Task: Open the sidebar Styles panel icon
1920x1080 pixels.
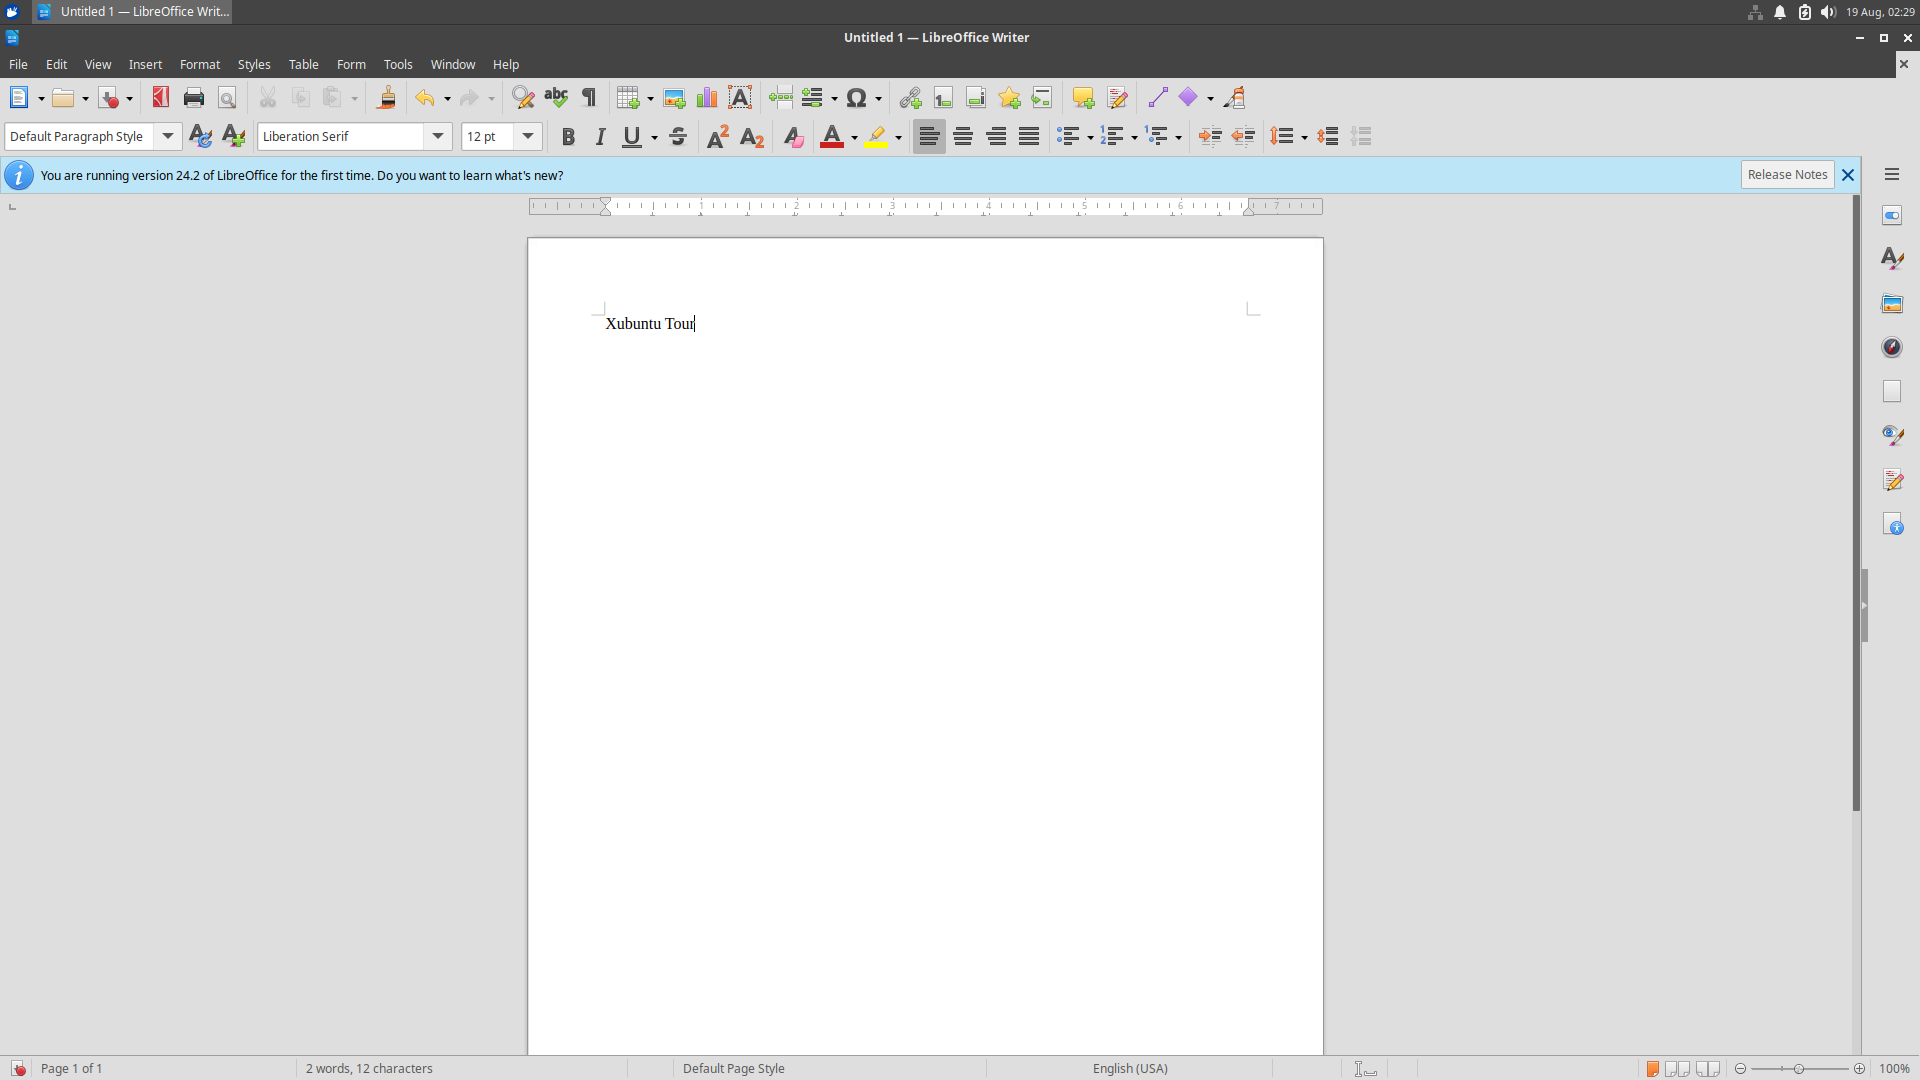Action: [x=1892, y=259]
